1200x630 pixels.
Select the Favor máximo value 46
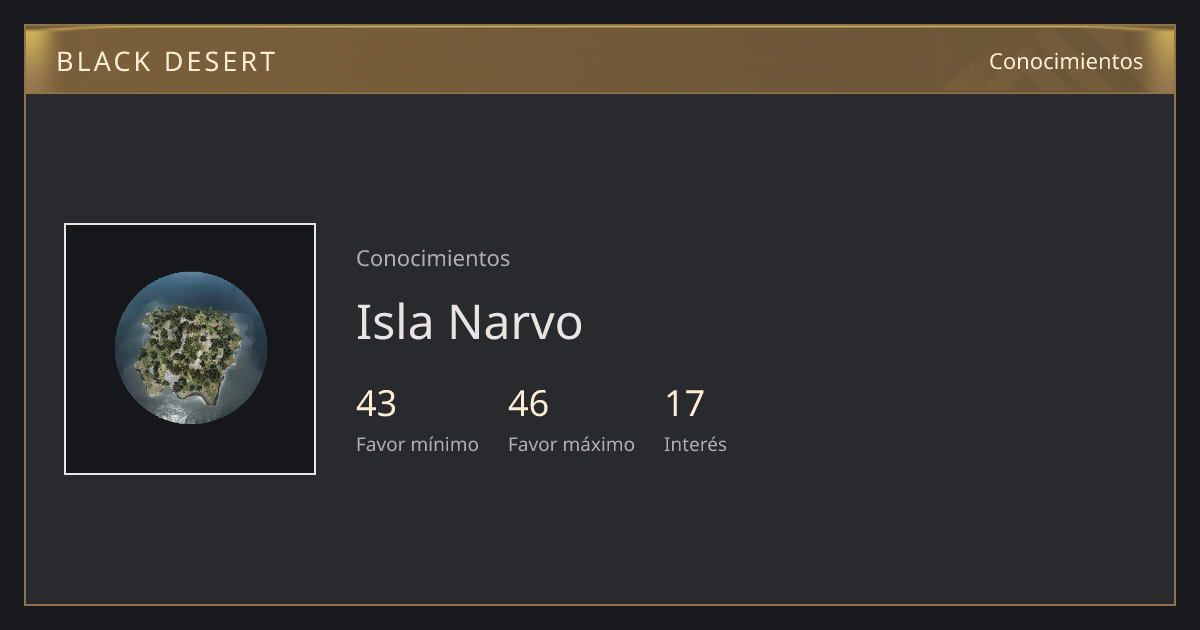528,404
